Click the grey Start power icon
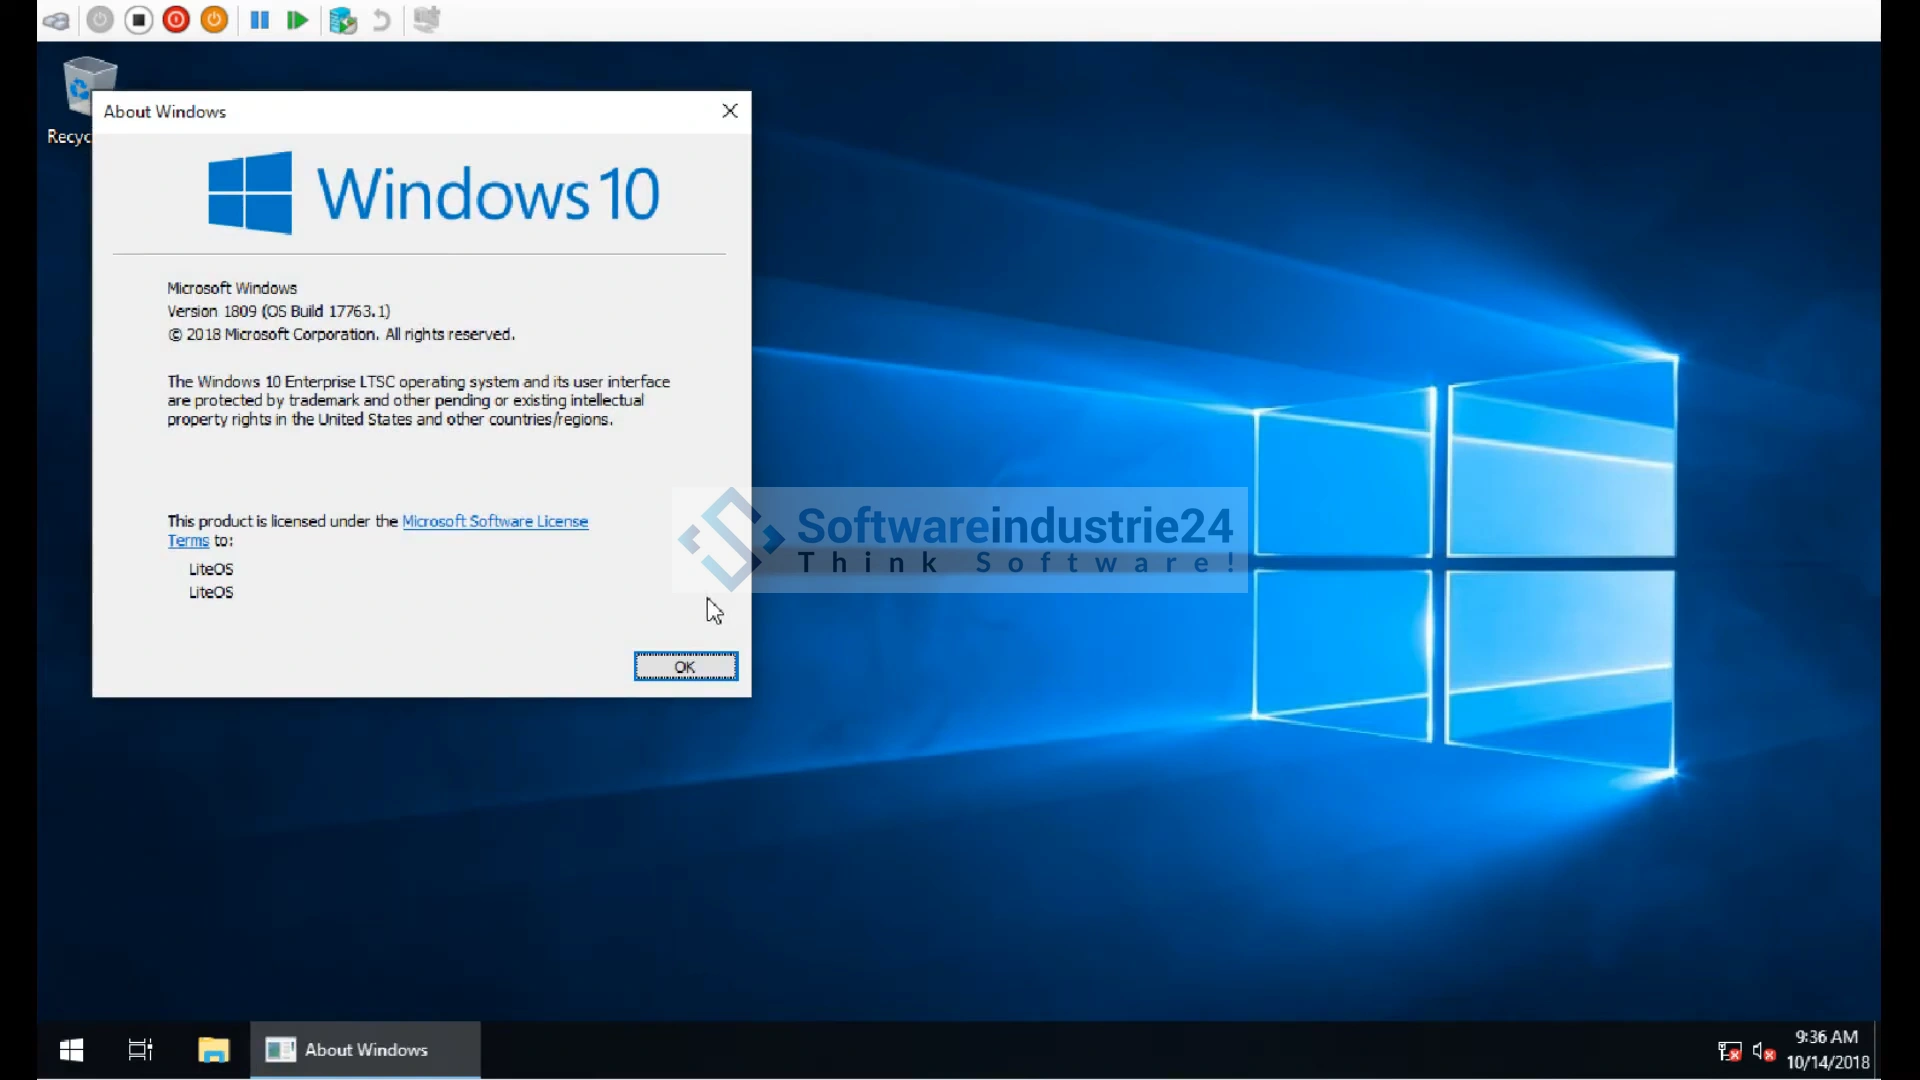The height and width of the screenshot is (1080, 1920). (x=100, y=20)
